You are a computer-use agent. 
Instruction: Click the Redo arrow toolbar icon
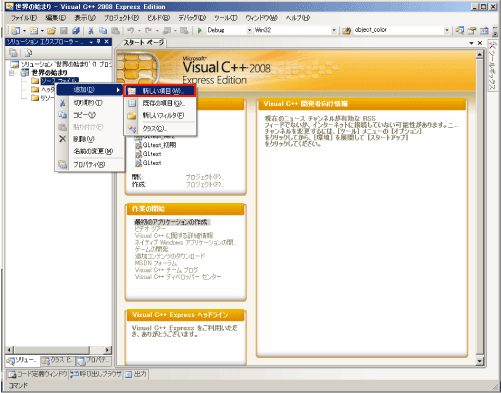pyautogui.click(x=148, y=30)
